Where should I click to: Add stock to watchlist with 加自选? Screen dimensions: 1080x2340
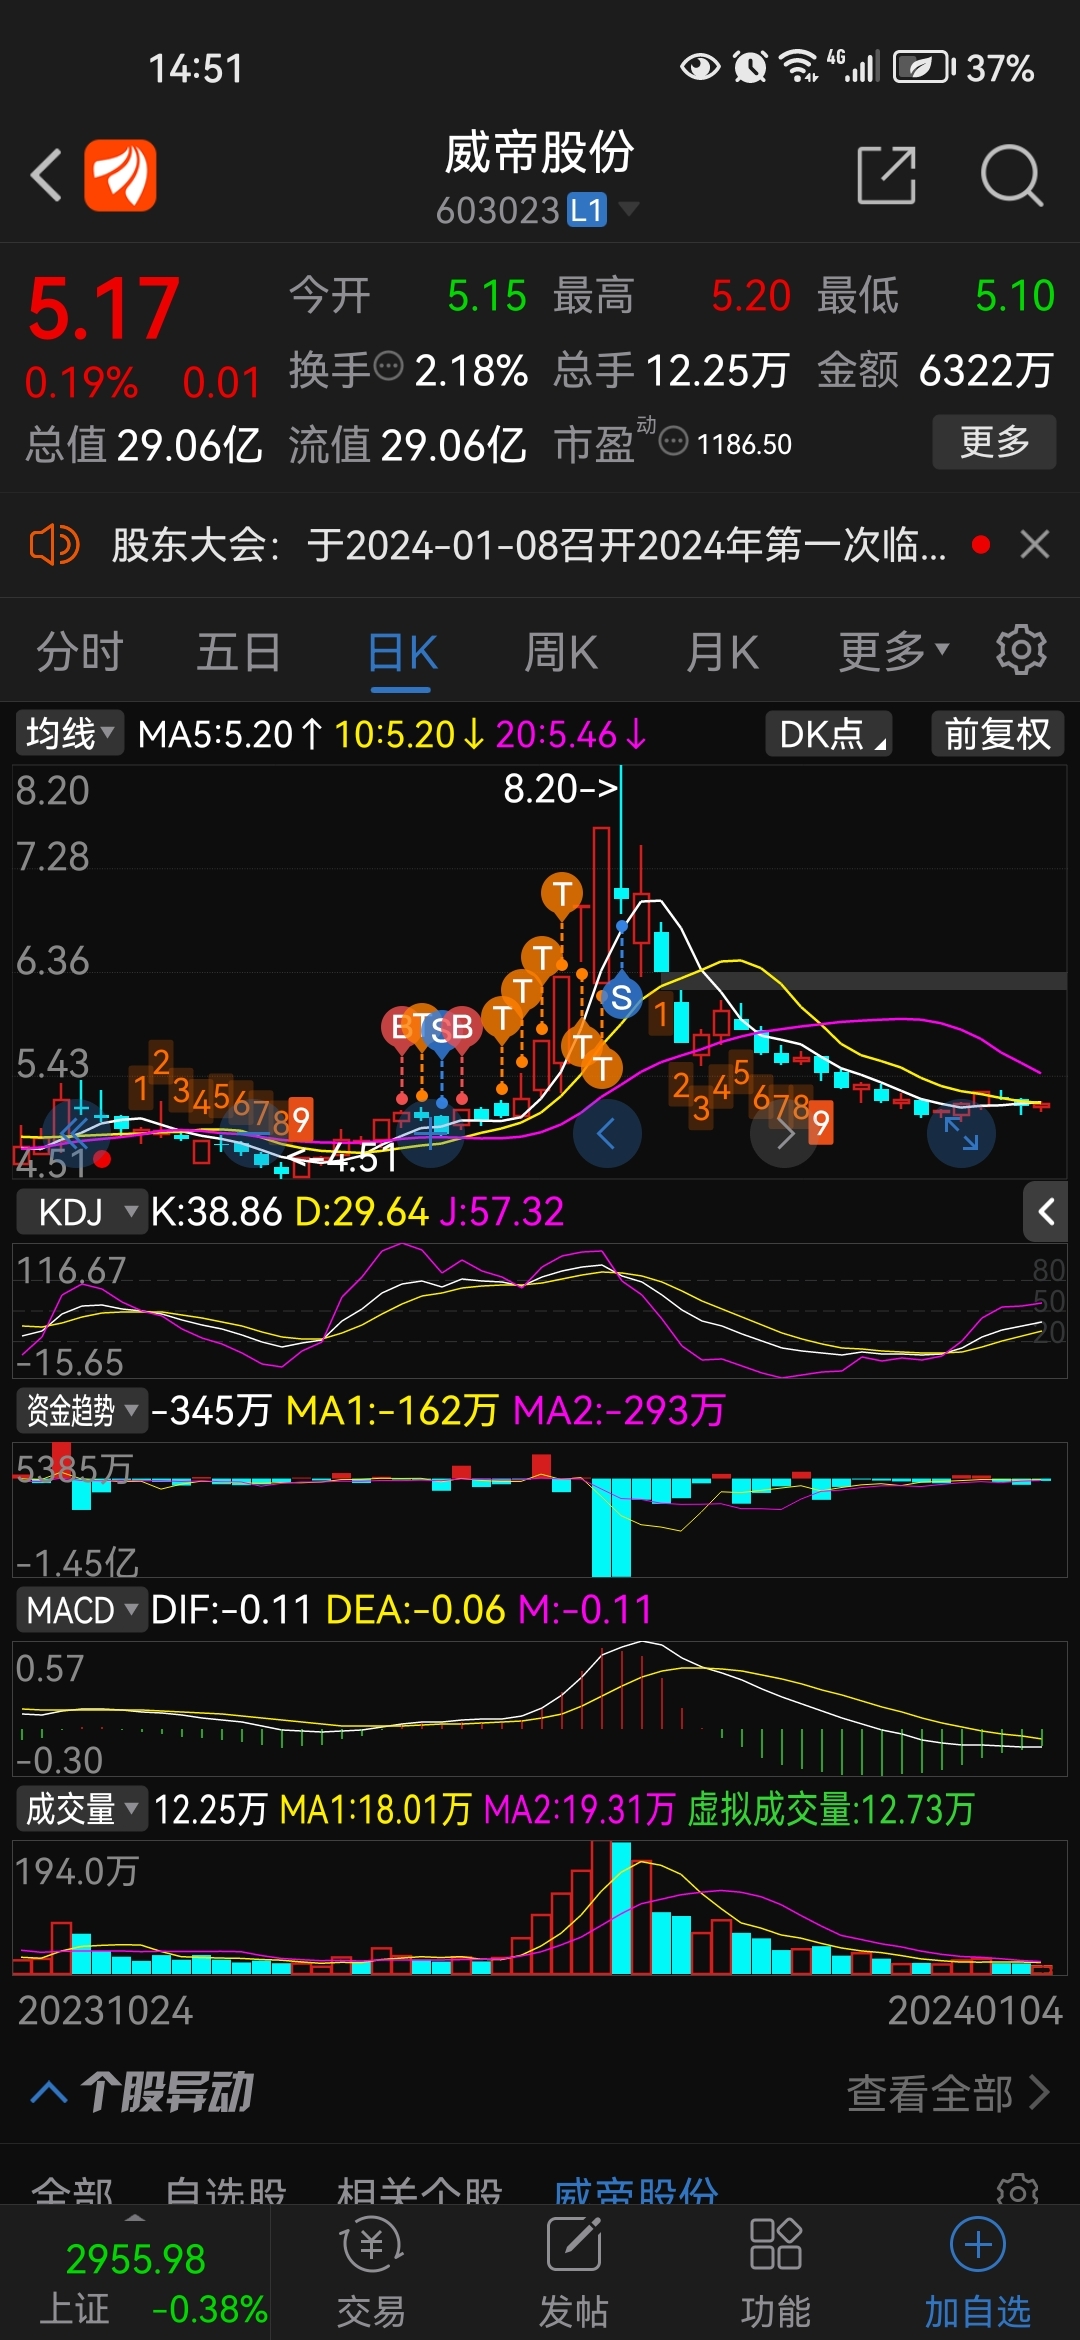[x=977, y=2273]
